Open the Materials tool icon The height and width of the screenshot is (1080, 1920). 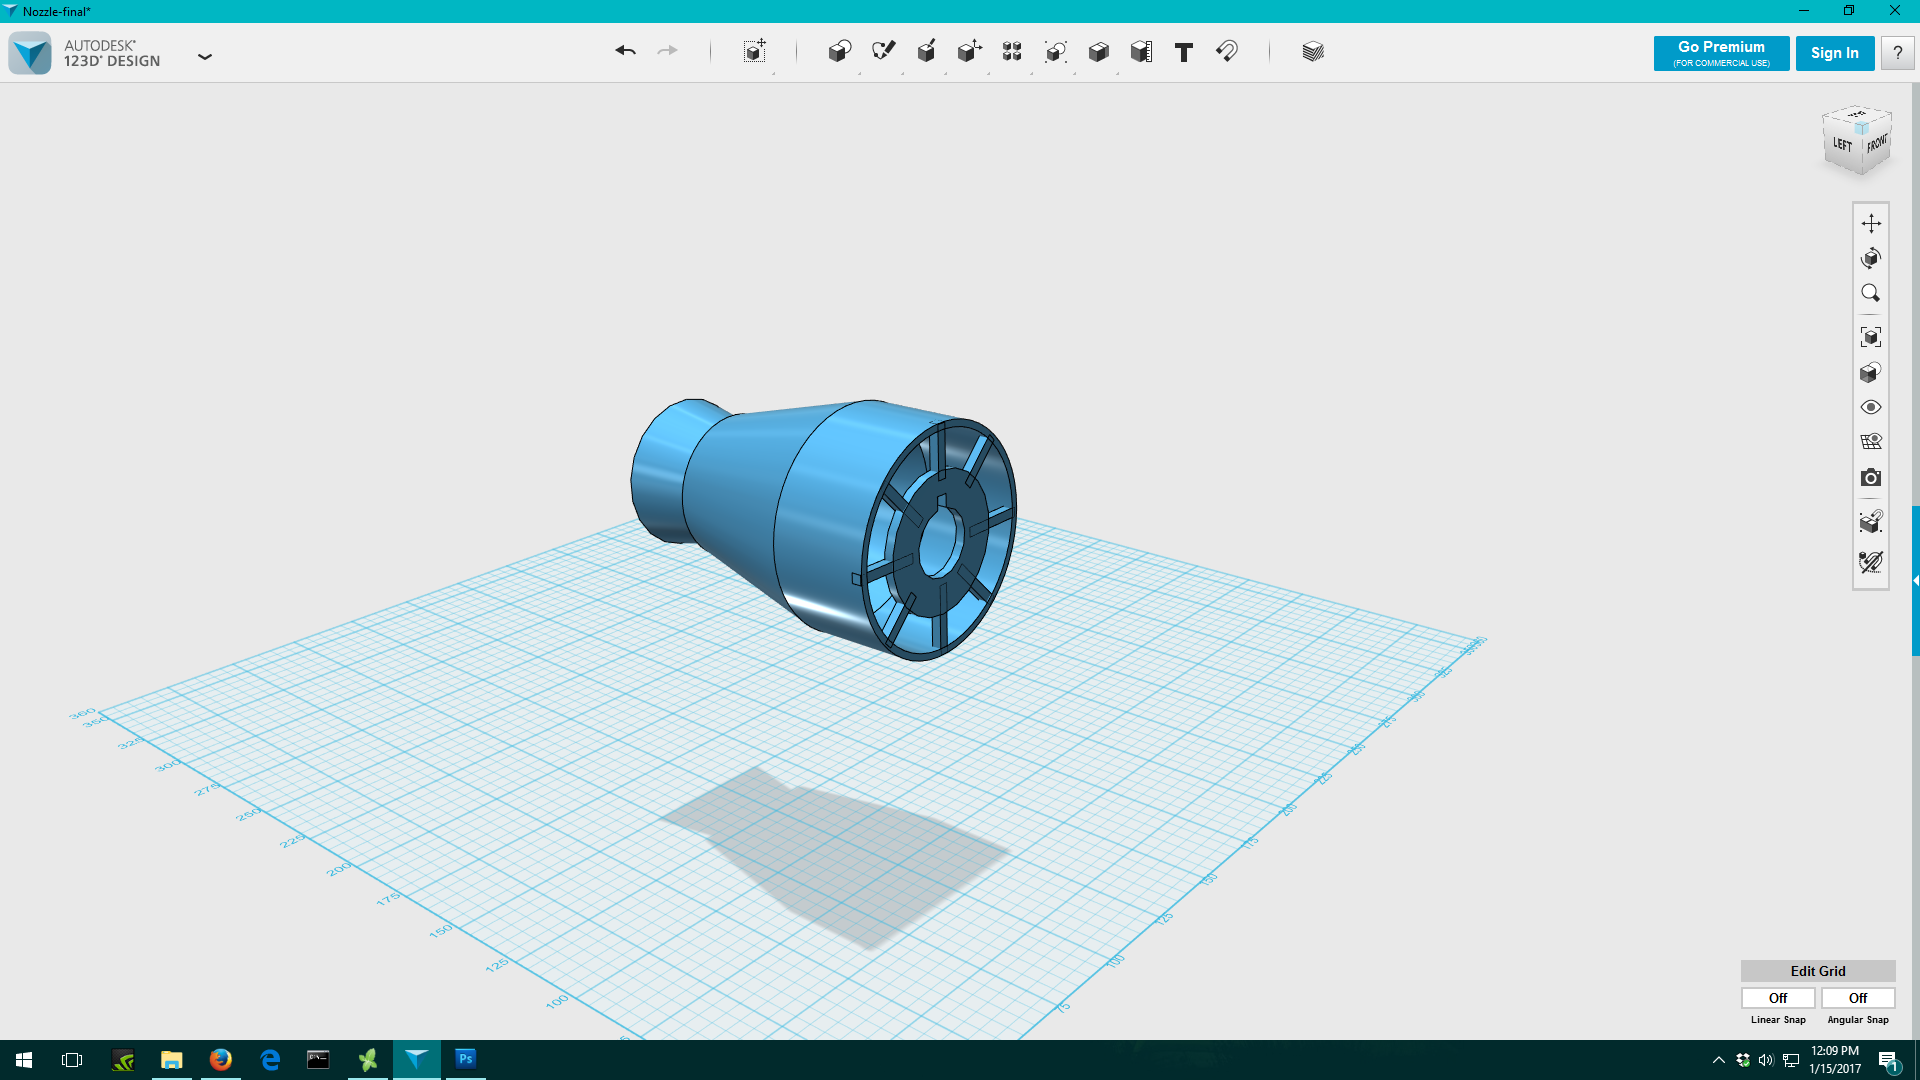1313,51
